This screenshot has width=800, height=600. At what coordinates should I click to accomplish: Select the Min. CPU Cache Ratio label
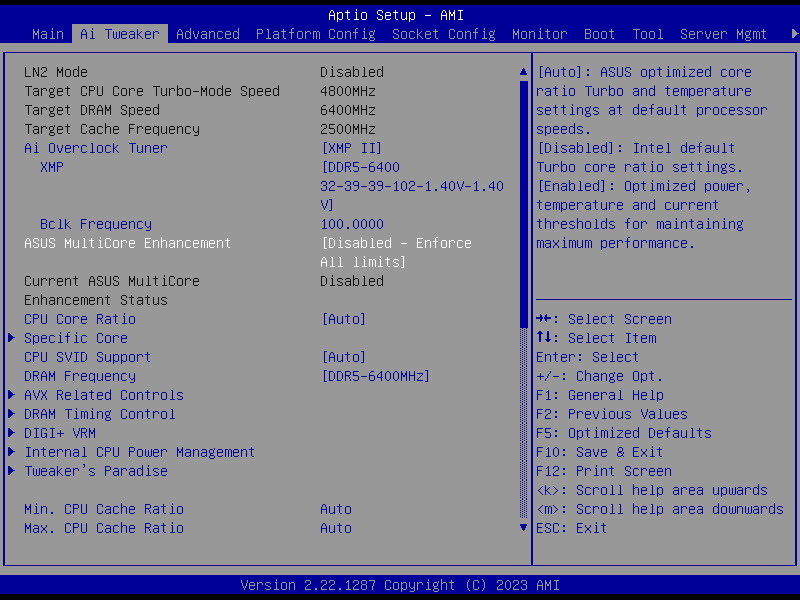point(104,509)
